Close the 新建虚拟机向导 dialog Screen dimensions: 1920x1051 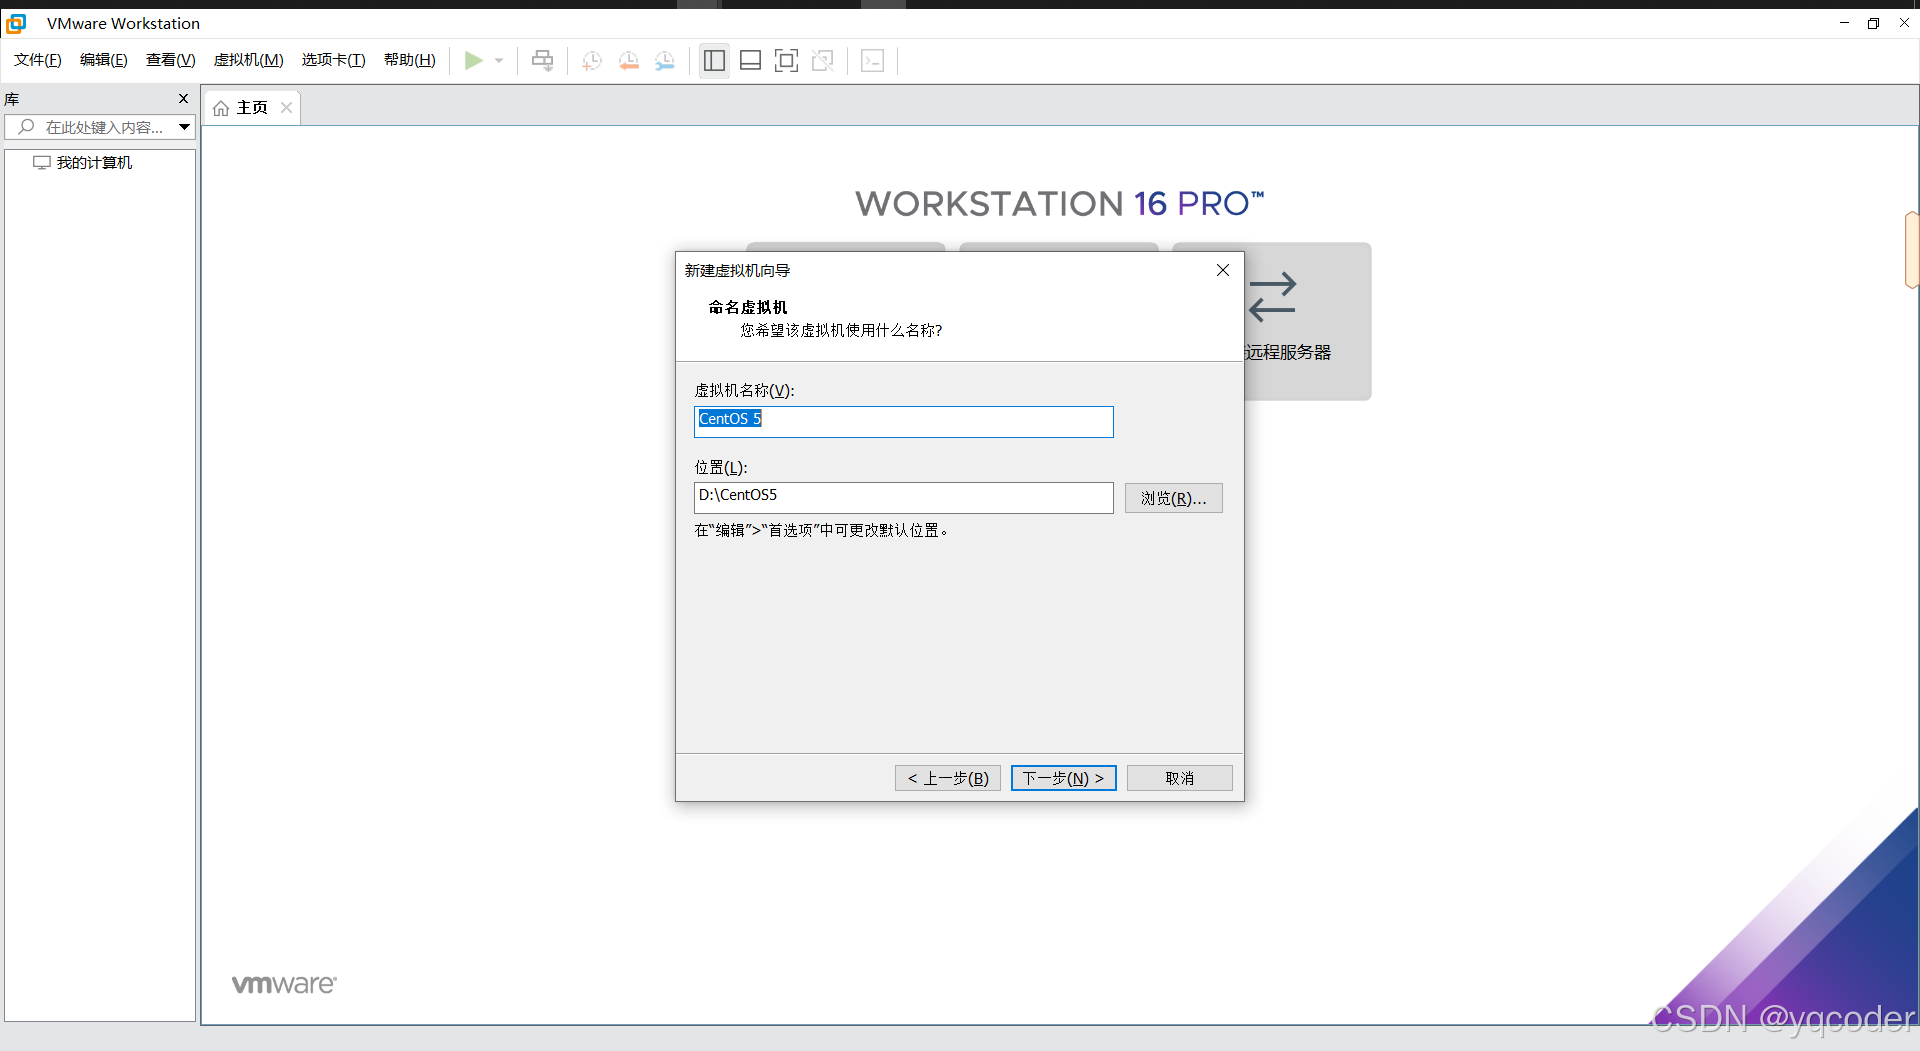pyautogui.click(x=1222, y=270)
